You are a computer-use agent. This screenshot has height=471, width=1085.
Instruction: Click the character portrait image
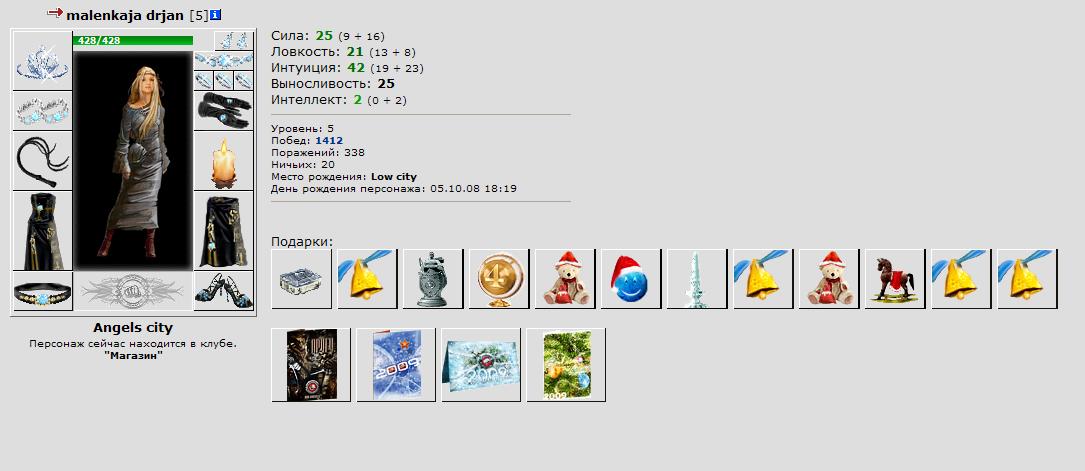(133, 160)
